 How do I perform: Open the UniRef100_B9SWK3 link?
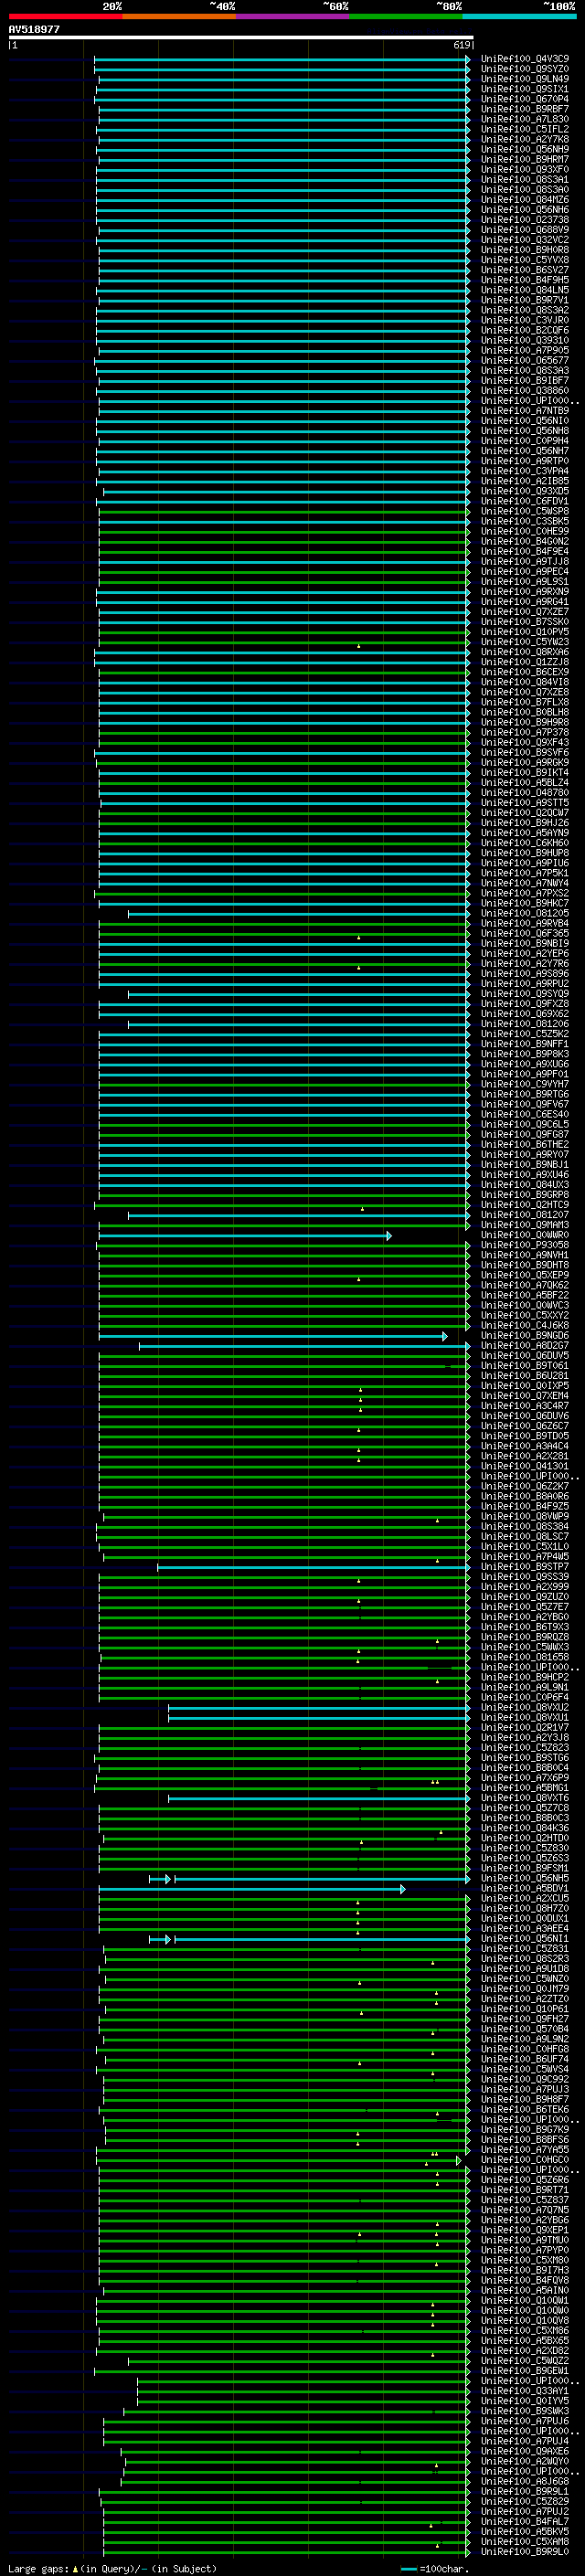pos(525,2412)
